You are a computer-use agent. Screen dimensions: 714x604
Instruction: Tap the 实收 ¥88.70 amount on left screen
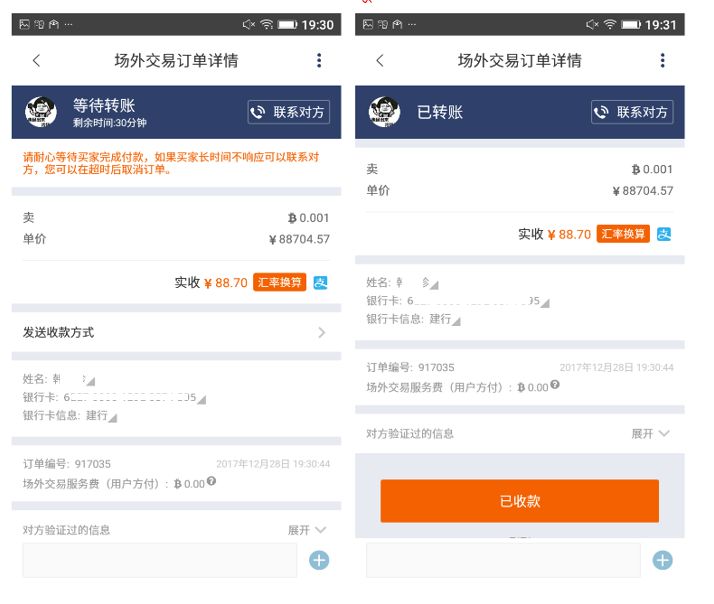(x=211, y=282)
